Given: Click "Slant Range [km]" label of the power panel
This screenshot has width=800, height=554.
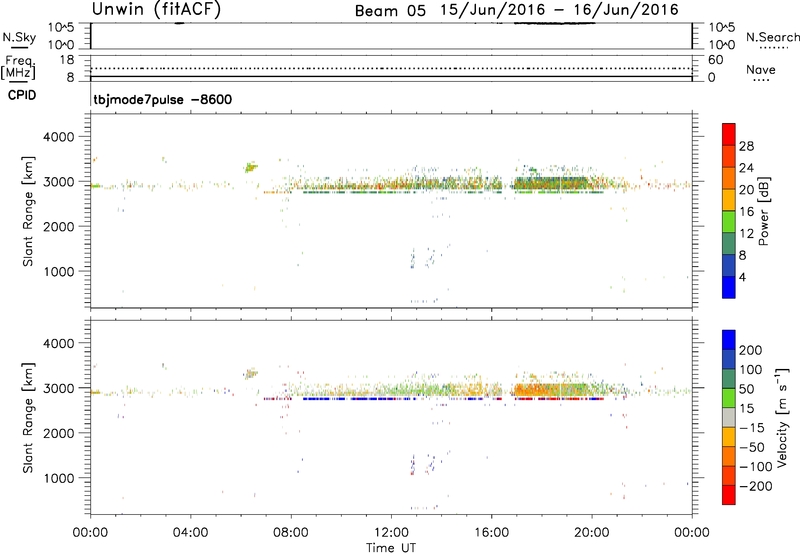Looking at the screenshot, I should click(28, 211).
